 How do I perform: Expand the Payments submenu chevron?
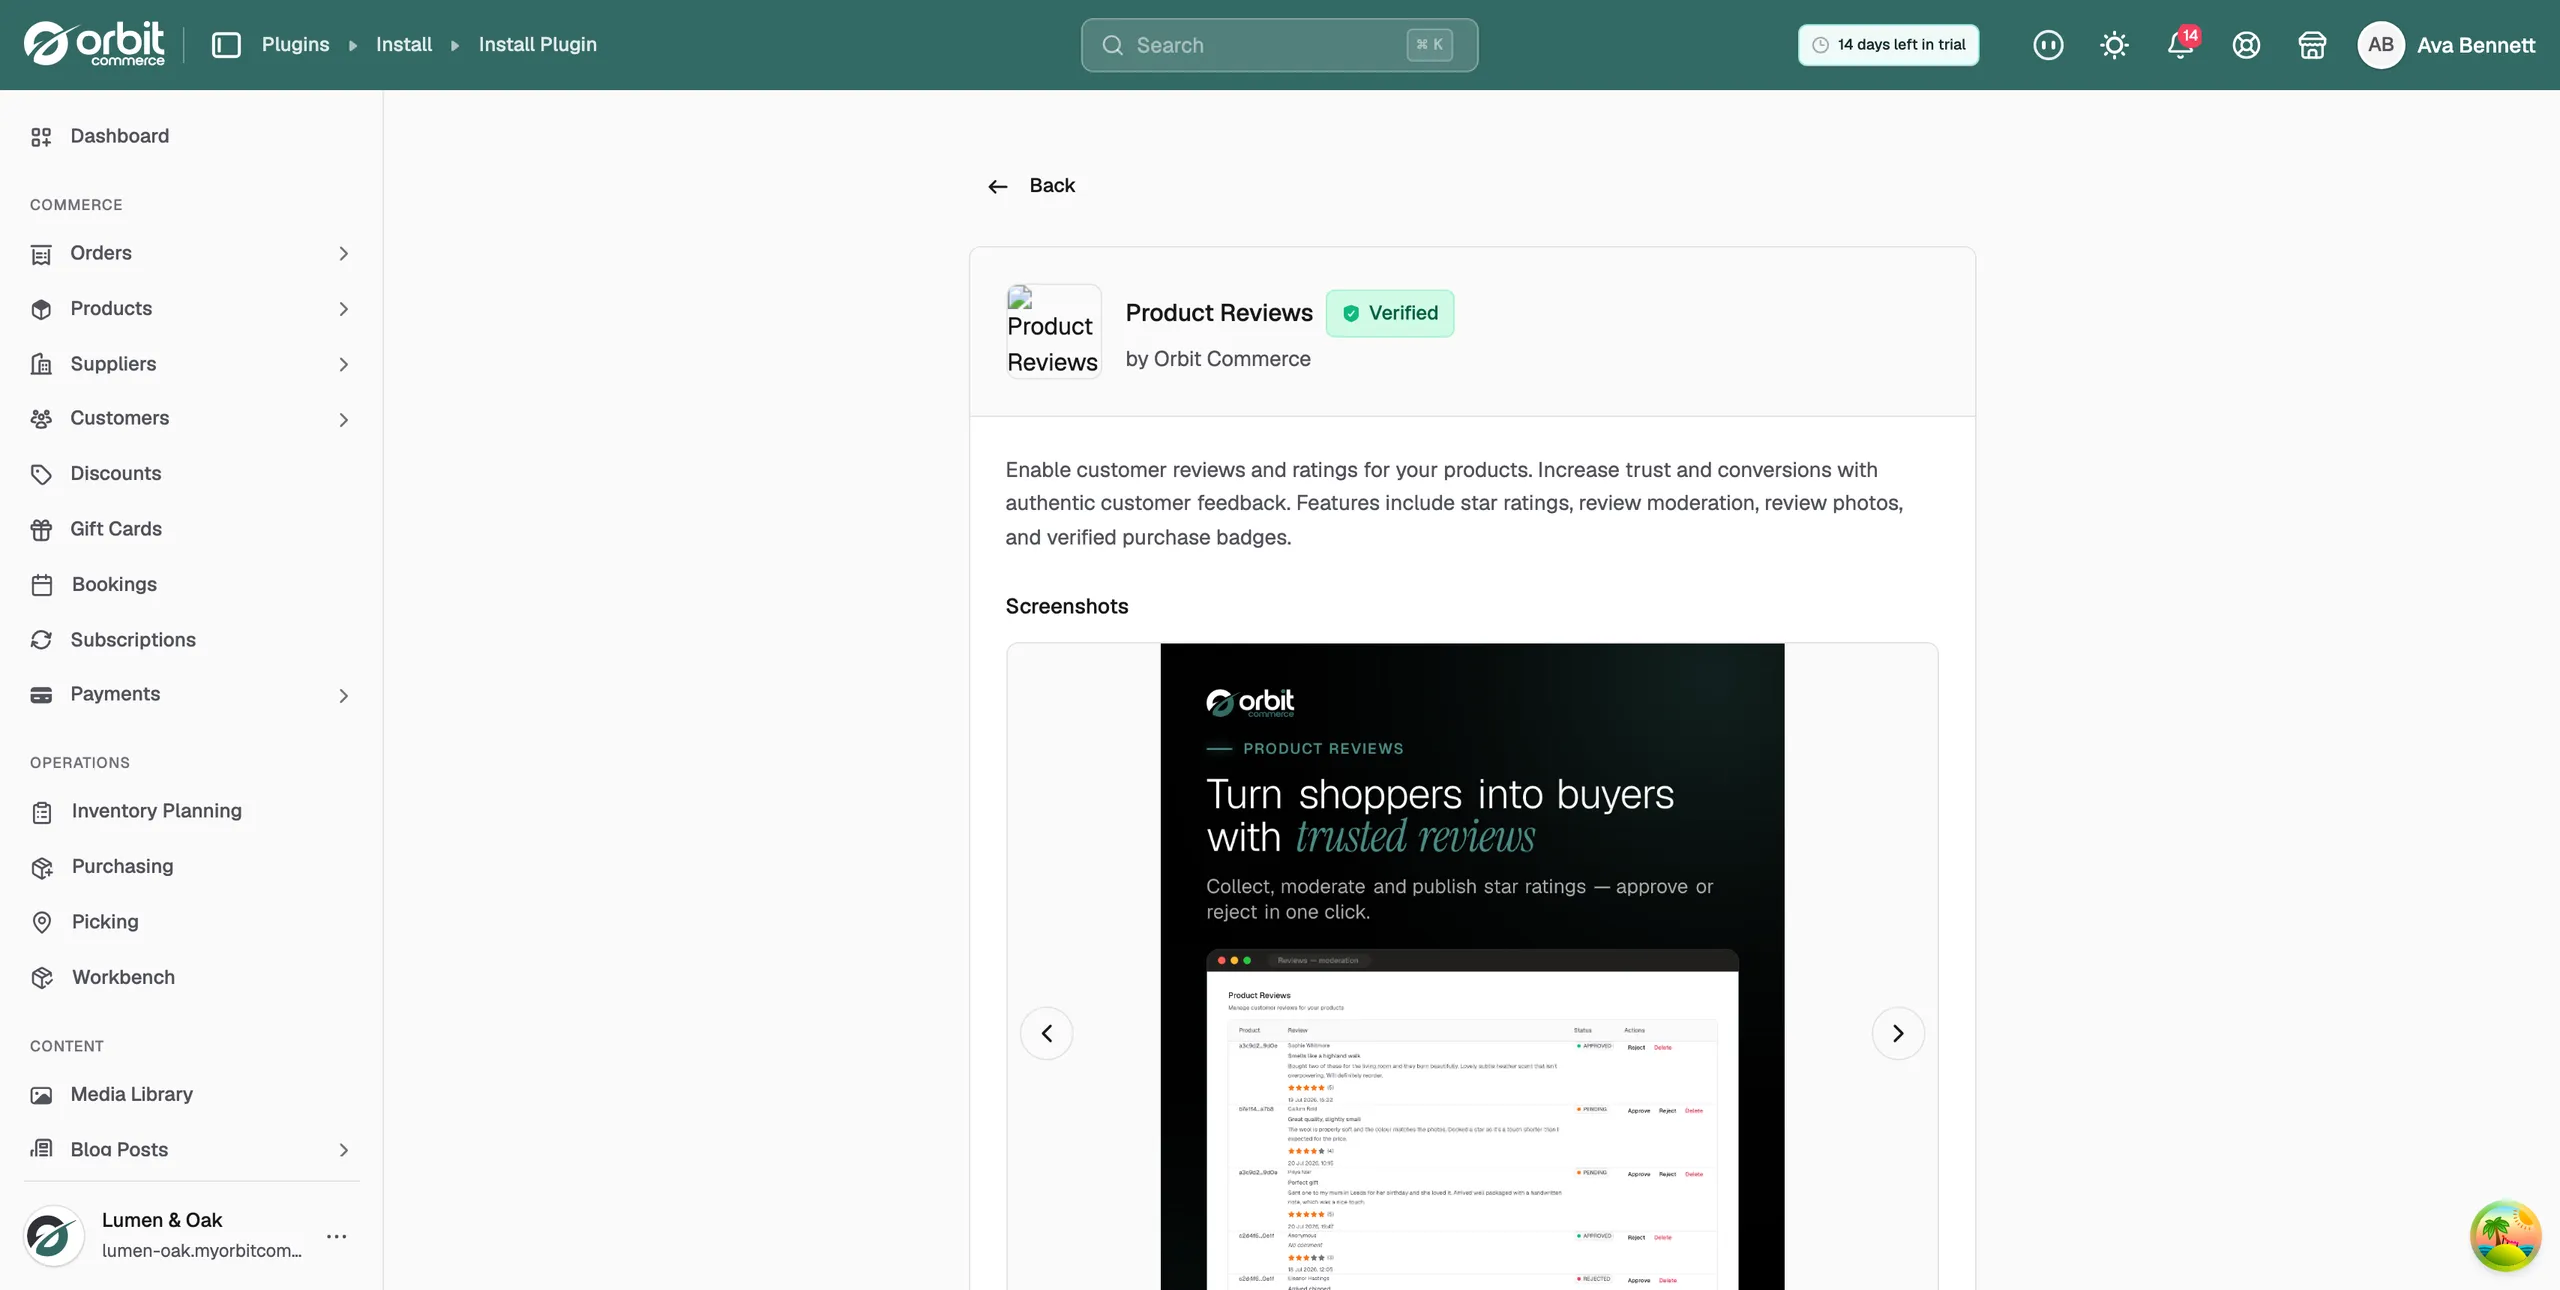pos(343,696)
